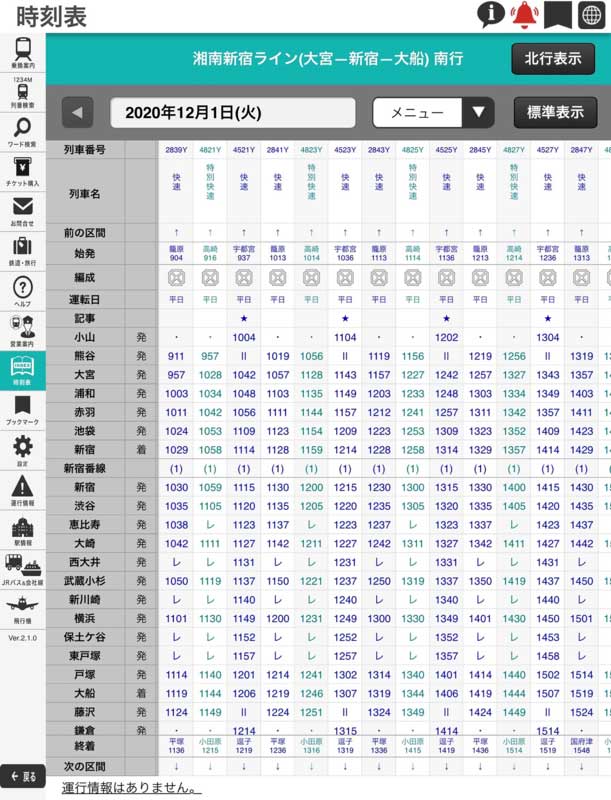The height and width of the screenshot is (800, 611).
Task: Open 鉄道・旅行 suitcase icon
Action: point(23,251)
